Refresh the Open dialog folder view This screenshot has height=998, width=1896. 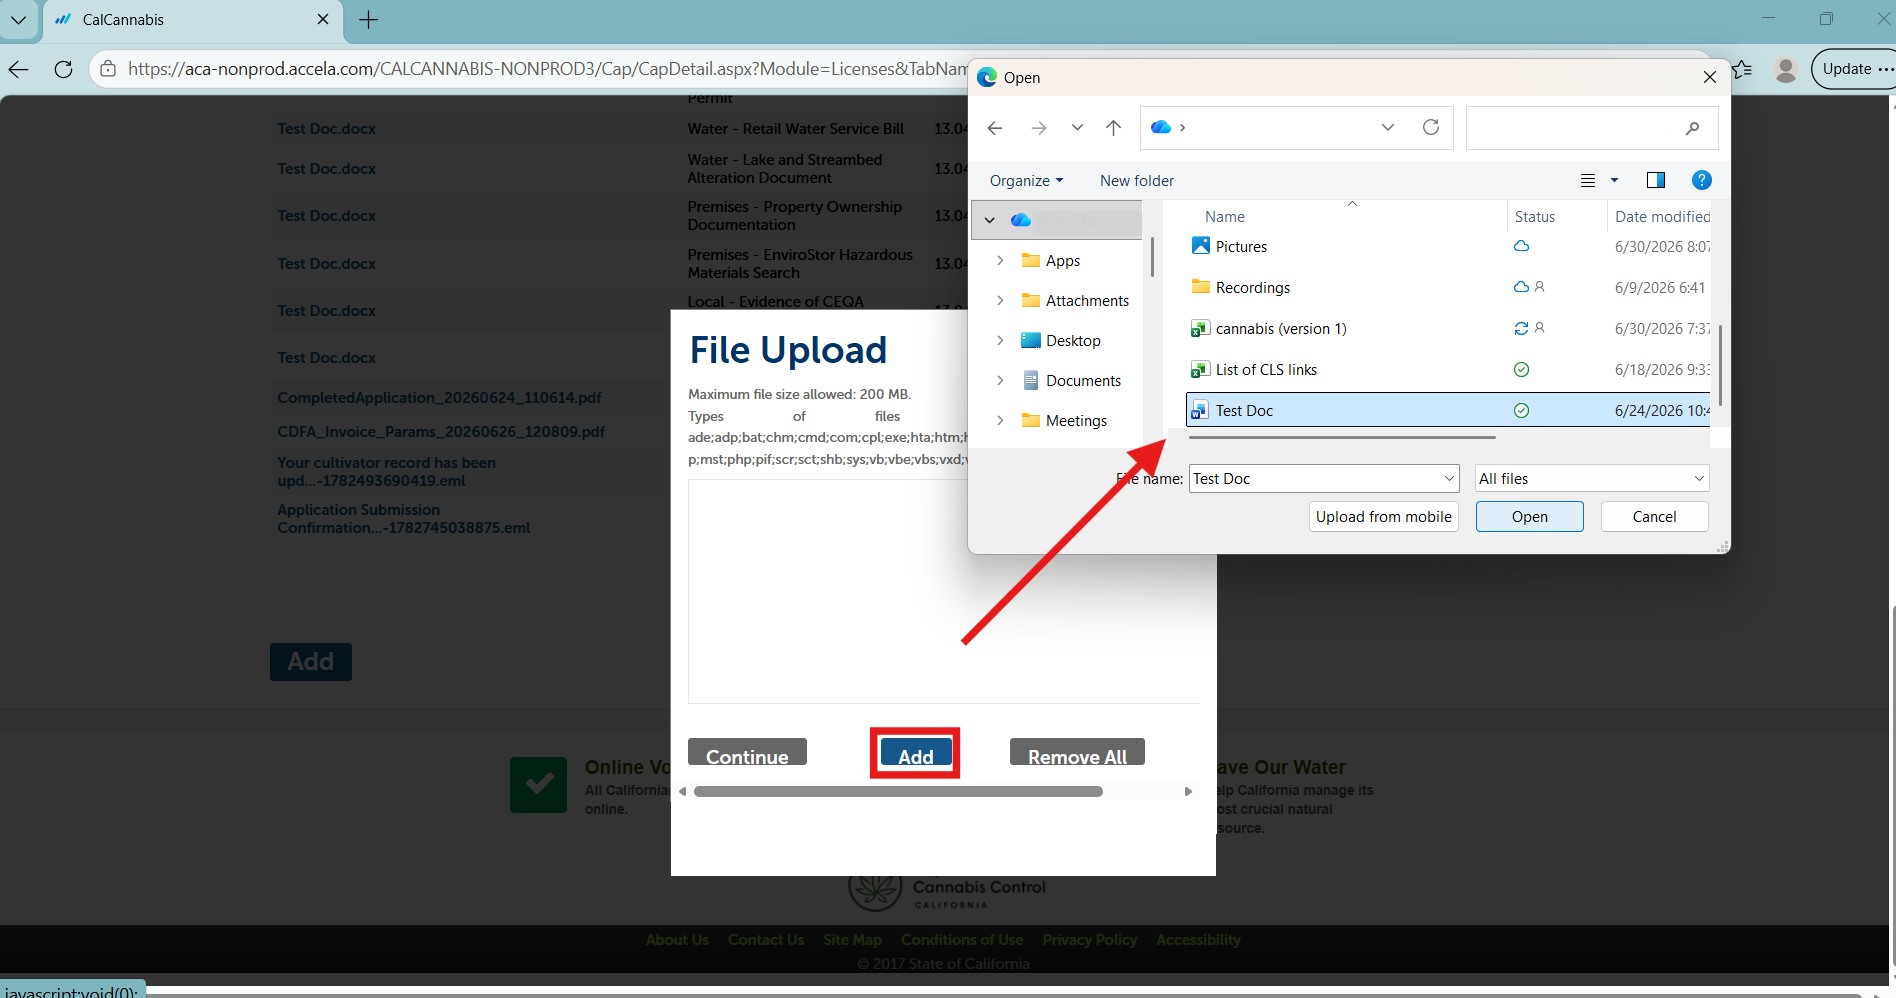(1431, 127)
